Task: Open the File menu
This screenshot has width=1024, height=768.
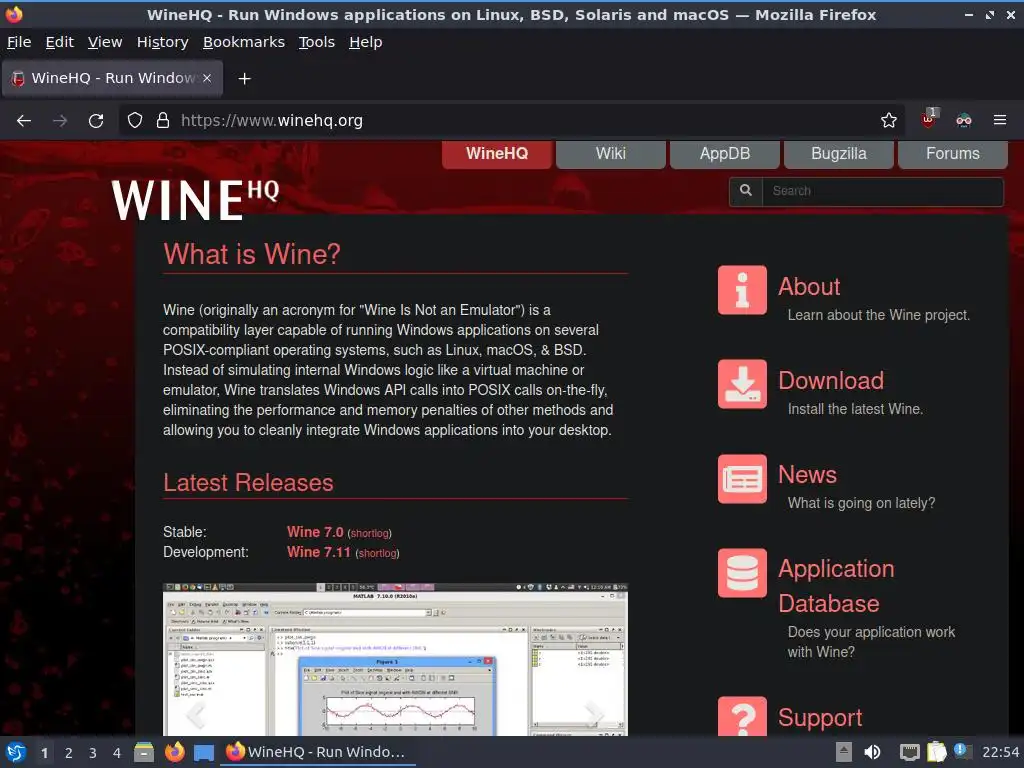Action: tap(19, 42)
